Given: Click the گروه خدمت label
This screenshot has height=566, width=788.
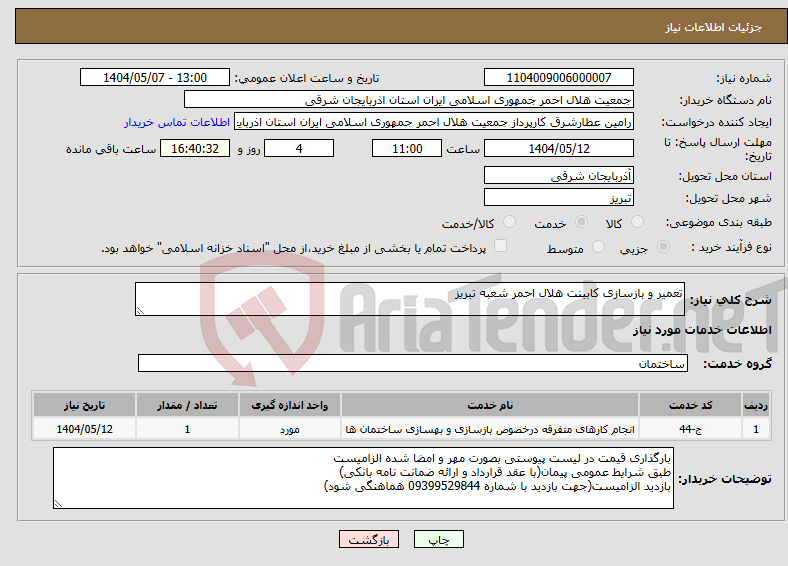Looking at the screenshot, I should [737, 364].
